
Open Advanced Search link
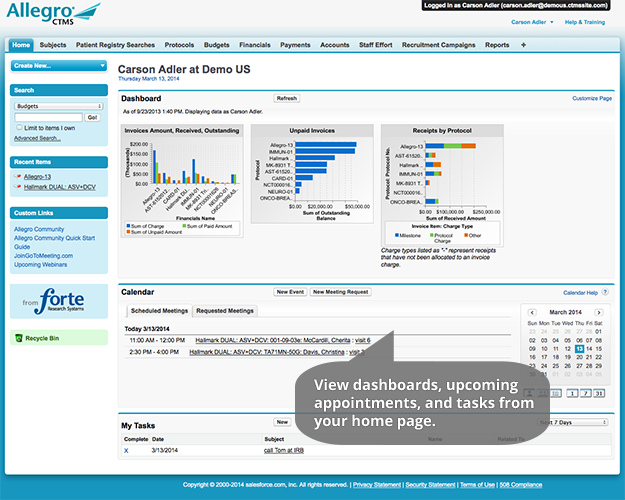tap(37, 138)
